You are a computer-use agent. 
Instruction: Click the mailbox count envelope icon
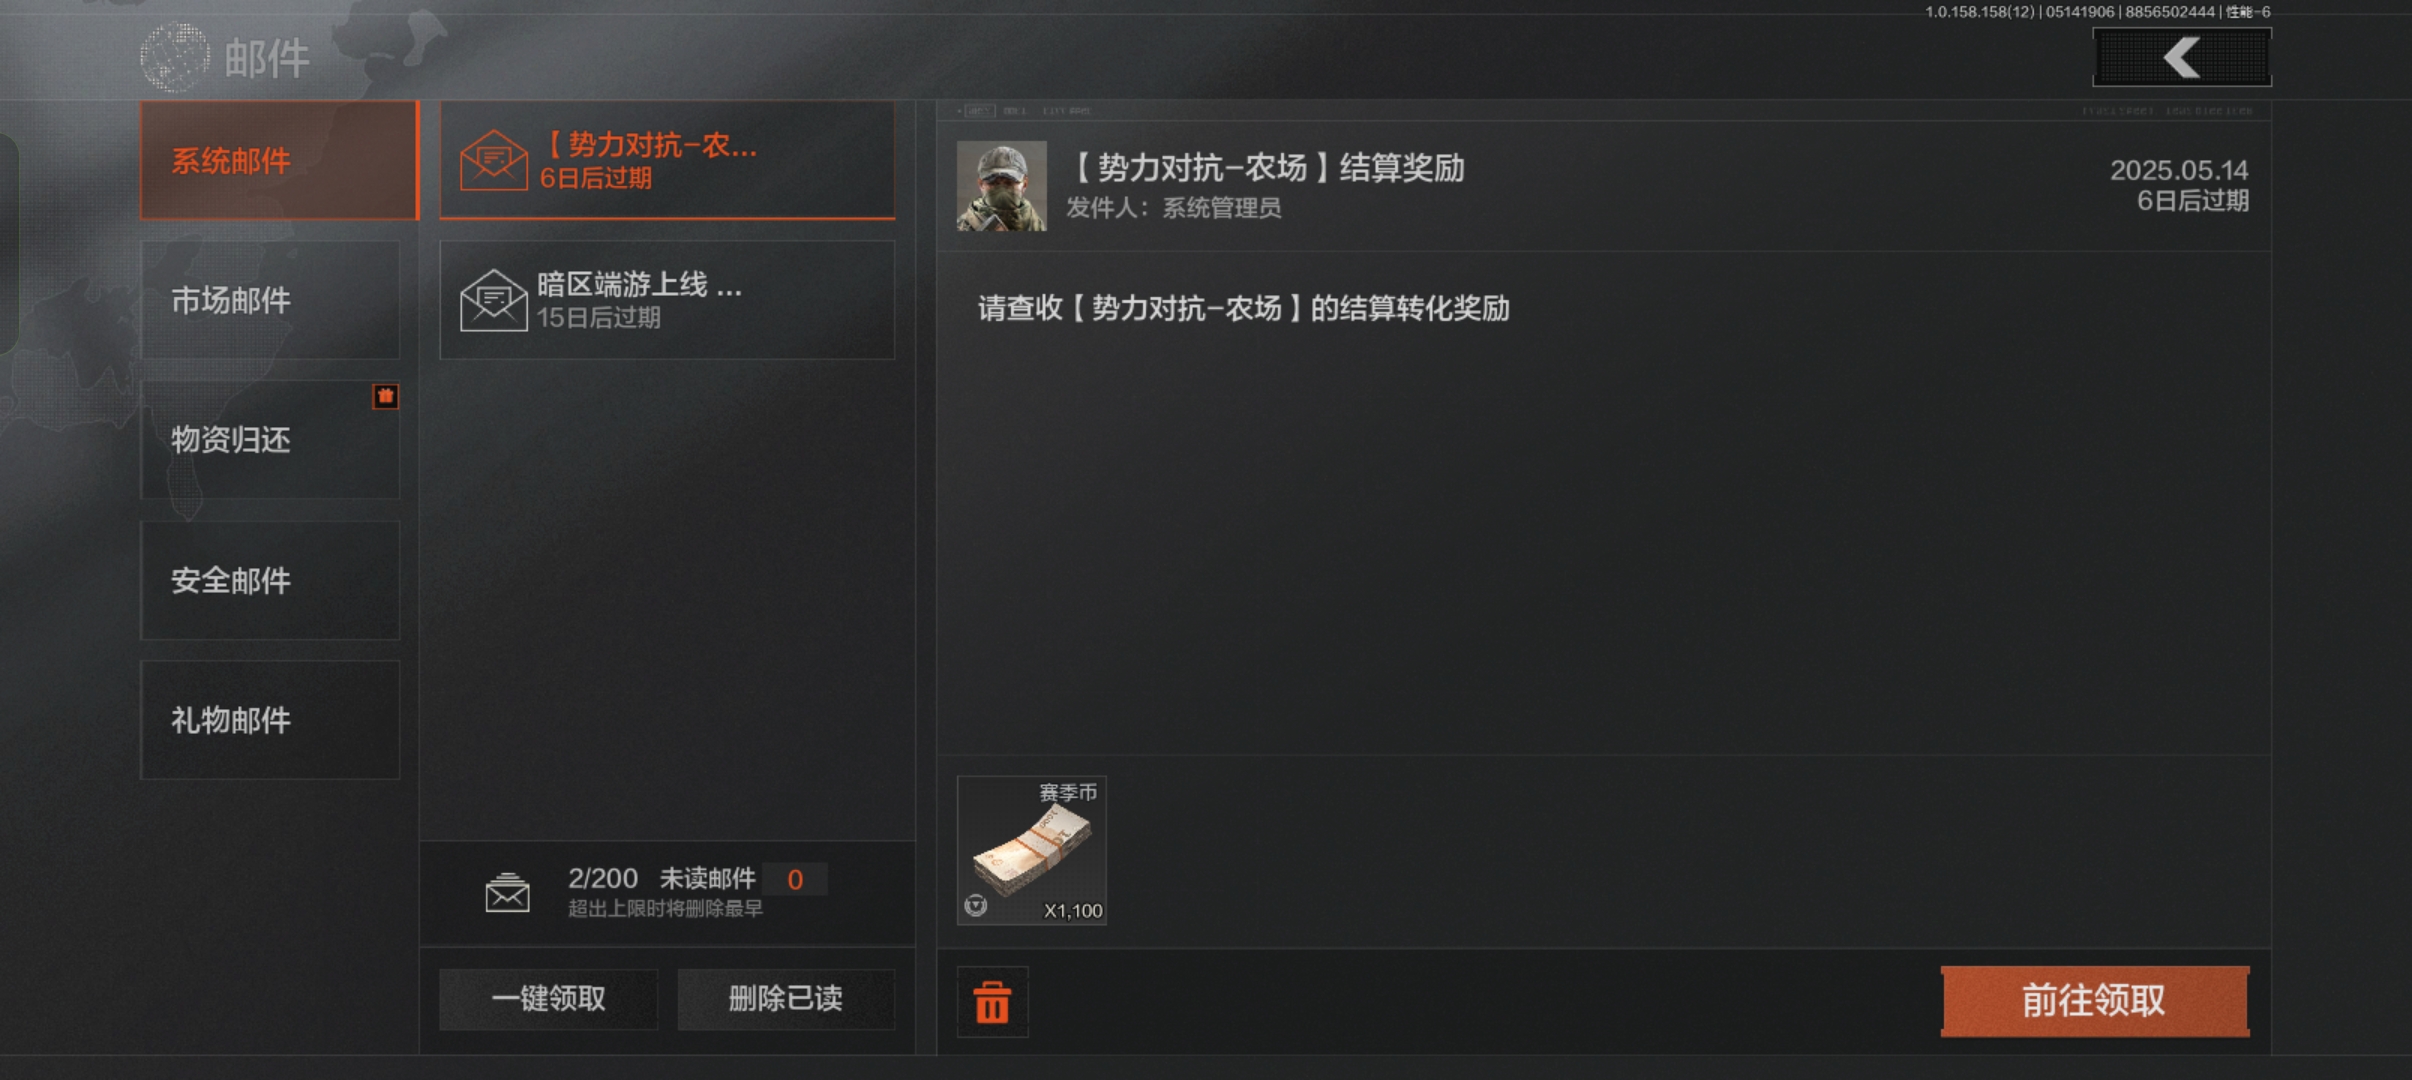tap(507, 892)
